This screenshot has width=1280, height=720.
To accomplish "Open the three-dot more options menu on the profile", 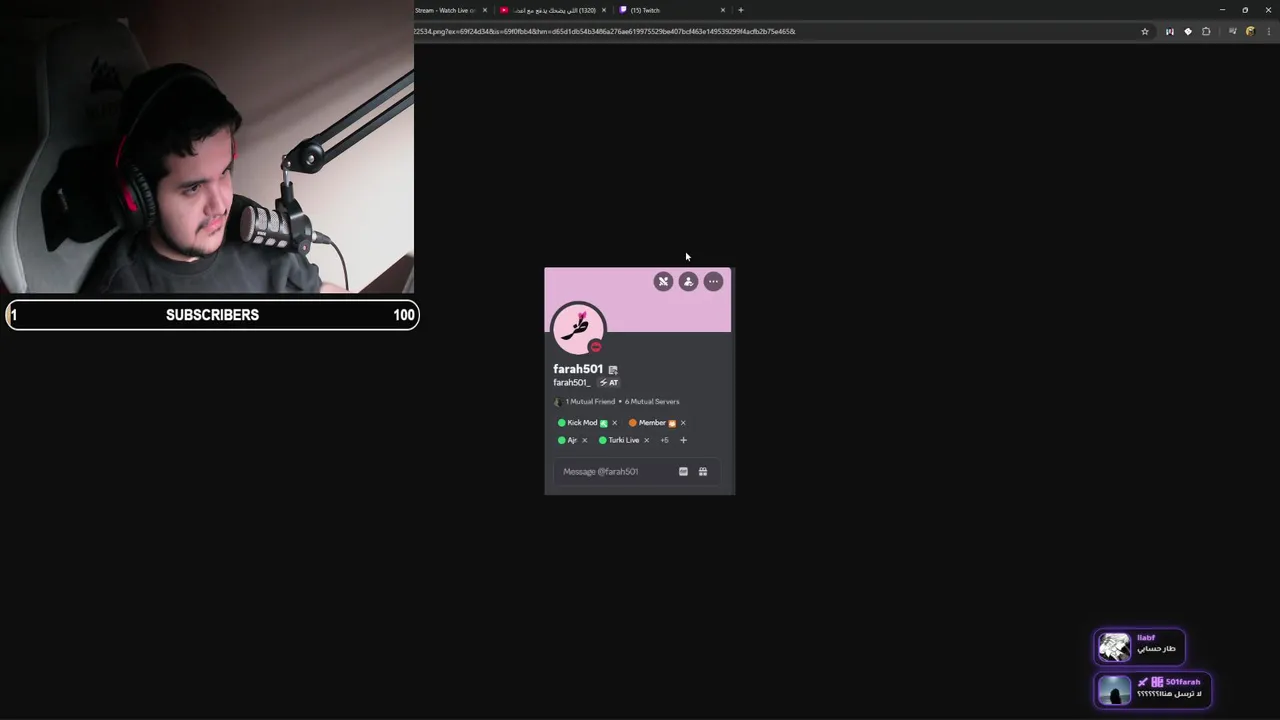I will [x=713, y=282].
